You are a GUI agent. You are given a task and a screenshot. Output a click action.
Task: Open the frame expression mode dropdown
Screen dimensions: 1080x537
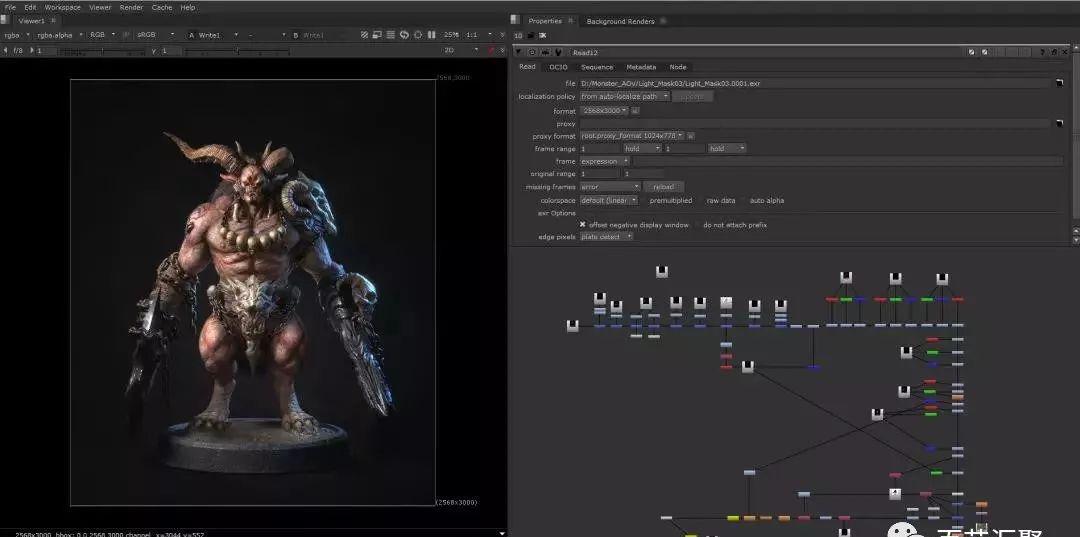(604, 161)
